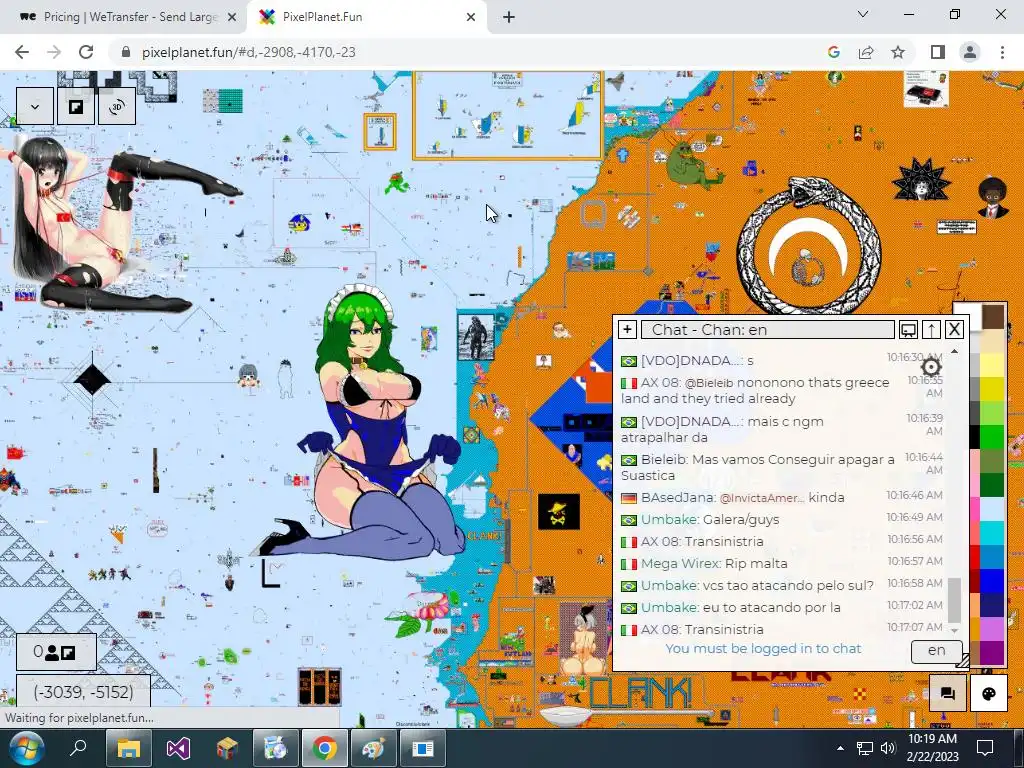Click the address bar URL

(249, 52)
